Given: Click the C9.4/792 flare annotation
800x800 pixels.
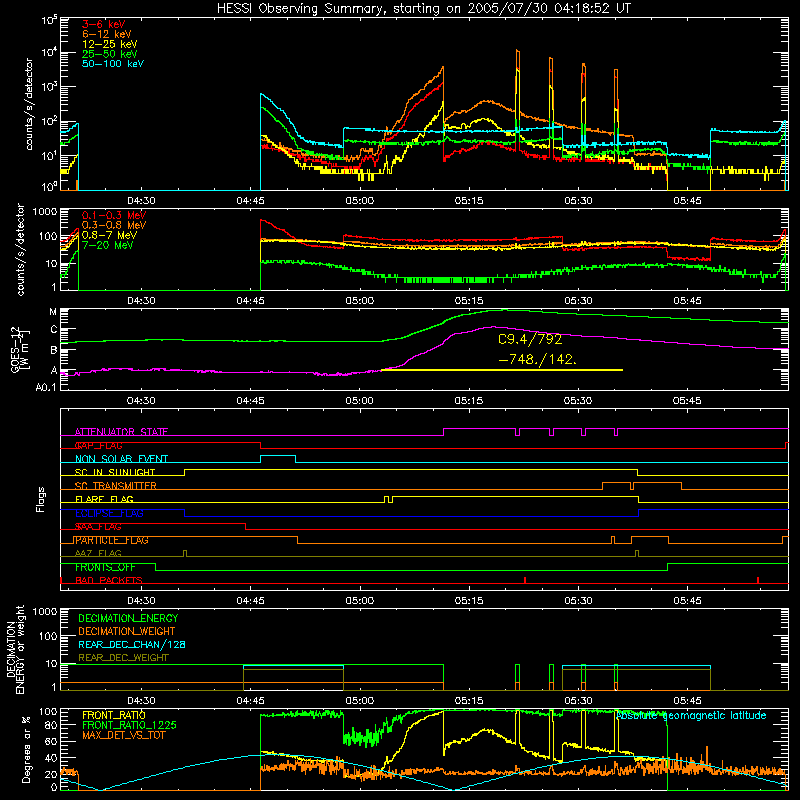Looking at the screenshot, I should [x=530, y=339].
